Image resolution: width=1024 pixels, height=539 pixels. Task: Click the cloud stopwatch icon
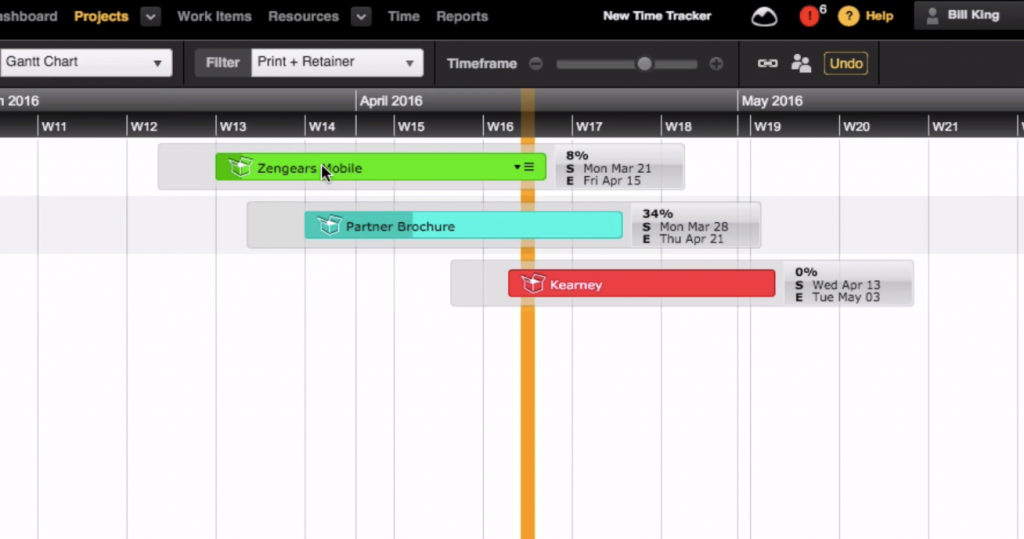pyautogui.click(x=764, y=16)
